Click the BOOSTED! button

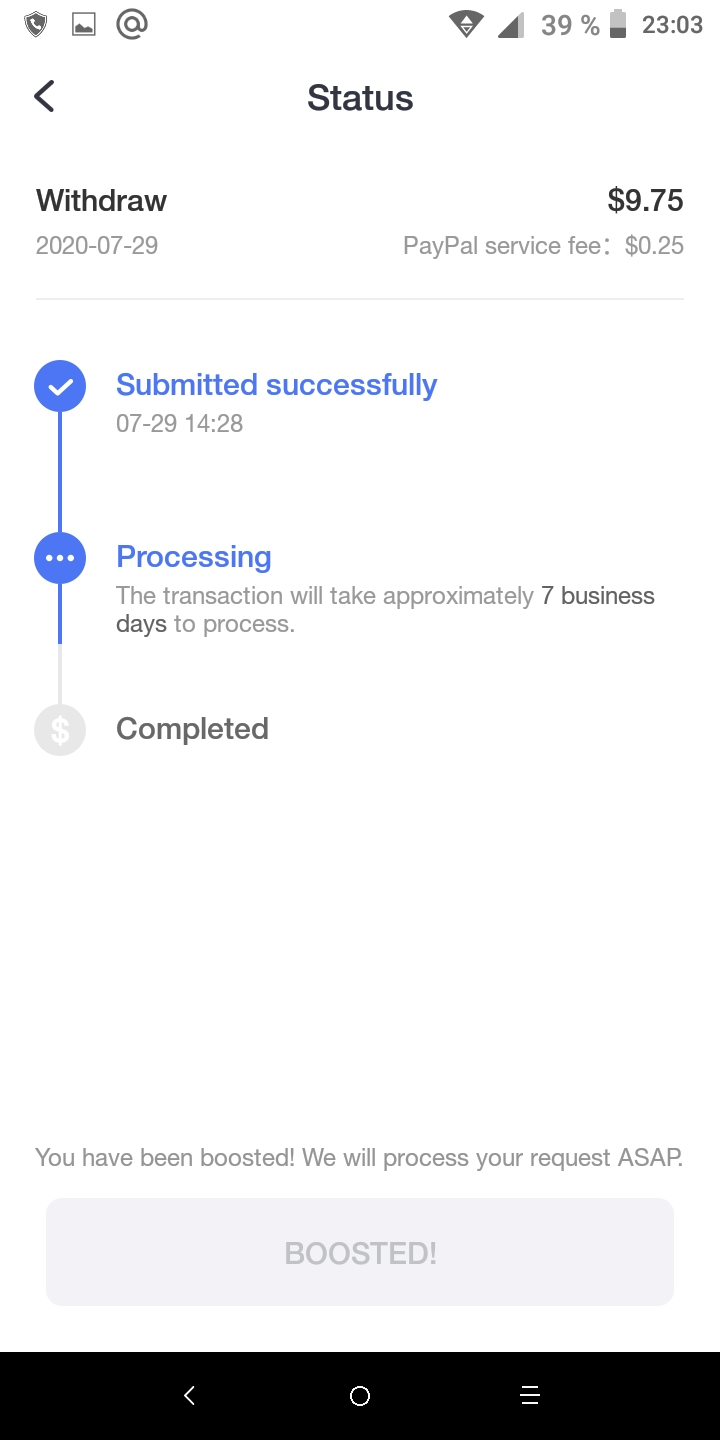coord(360,1252)
